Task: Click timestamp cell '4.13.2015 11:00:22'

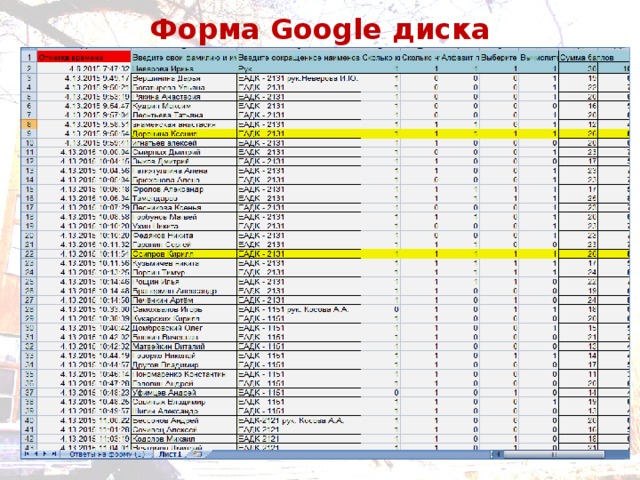Action: (x=84, y=420)
